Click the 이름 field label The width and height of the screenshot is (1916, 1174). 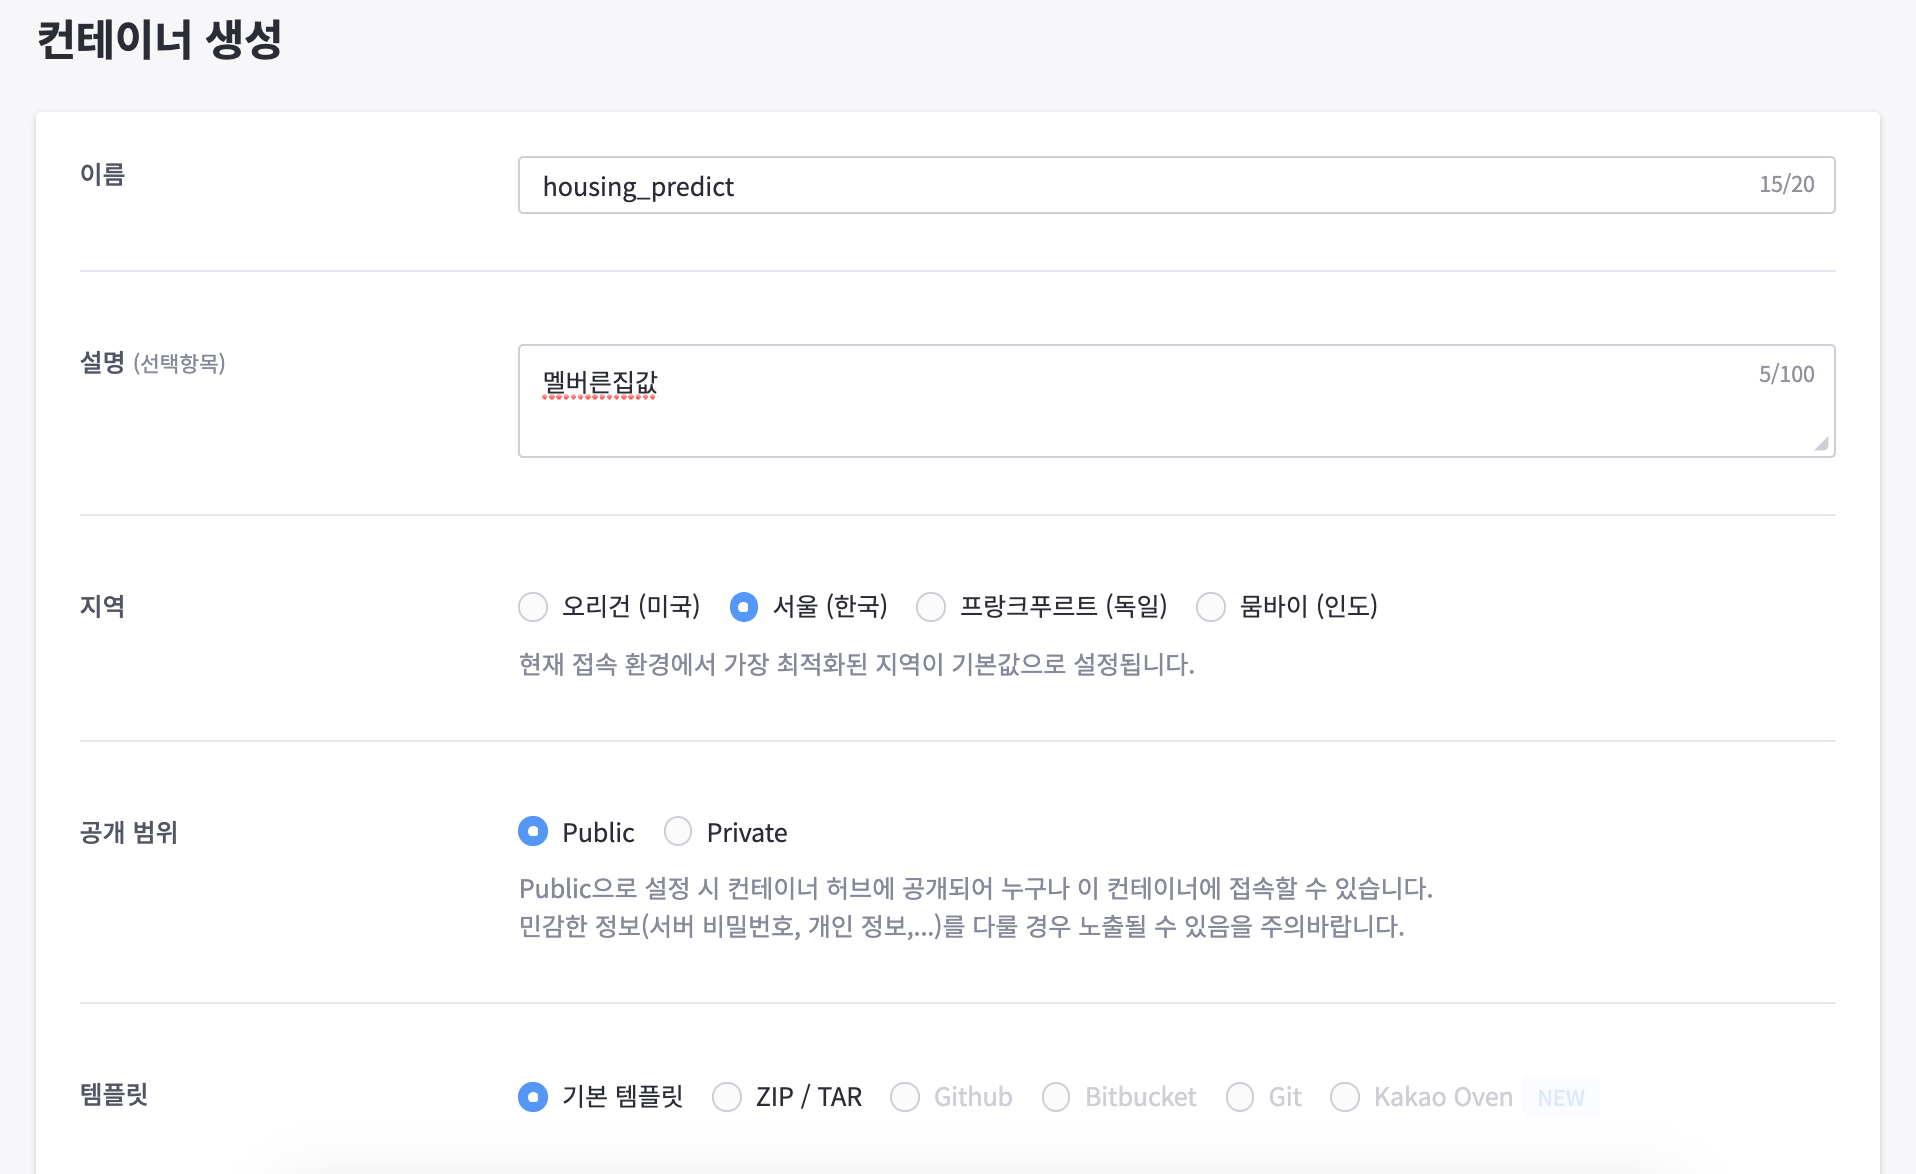tap(102, 175)
